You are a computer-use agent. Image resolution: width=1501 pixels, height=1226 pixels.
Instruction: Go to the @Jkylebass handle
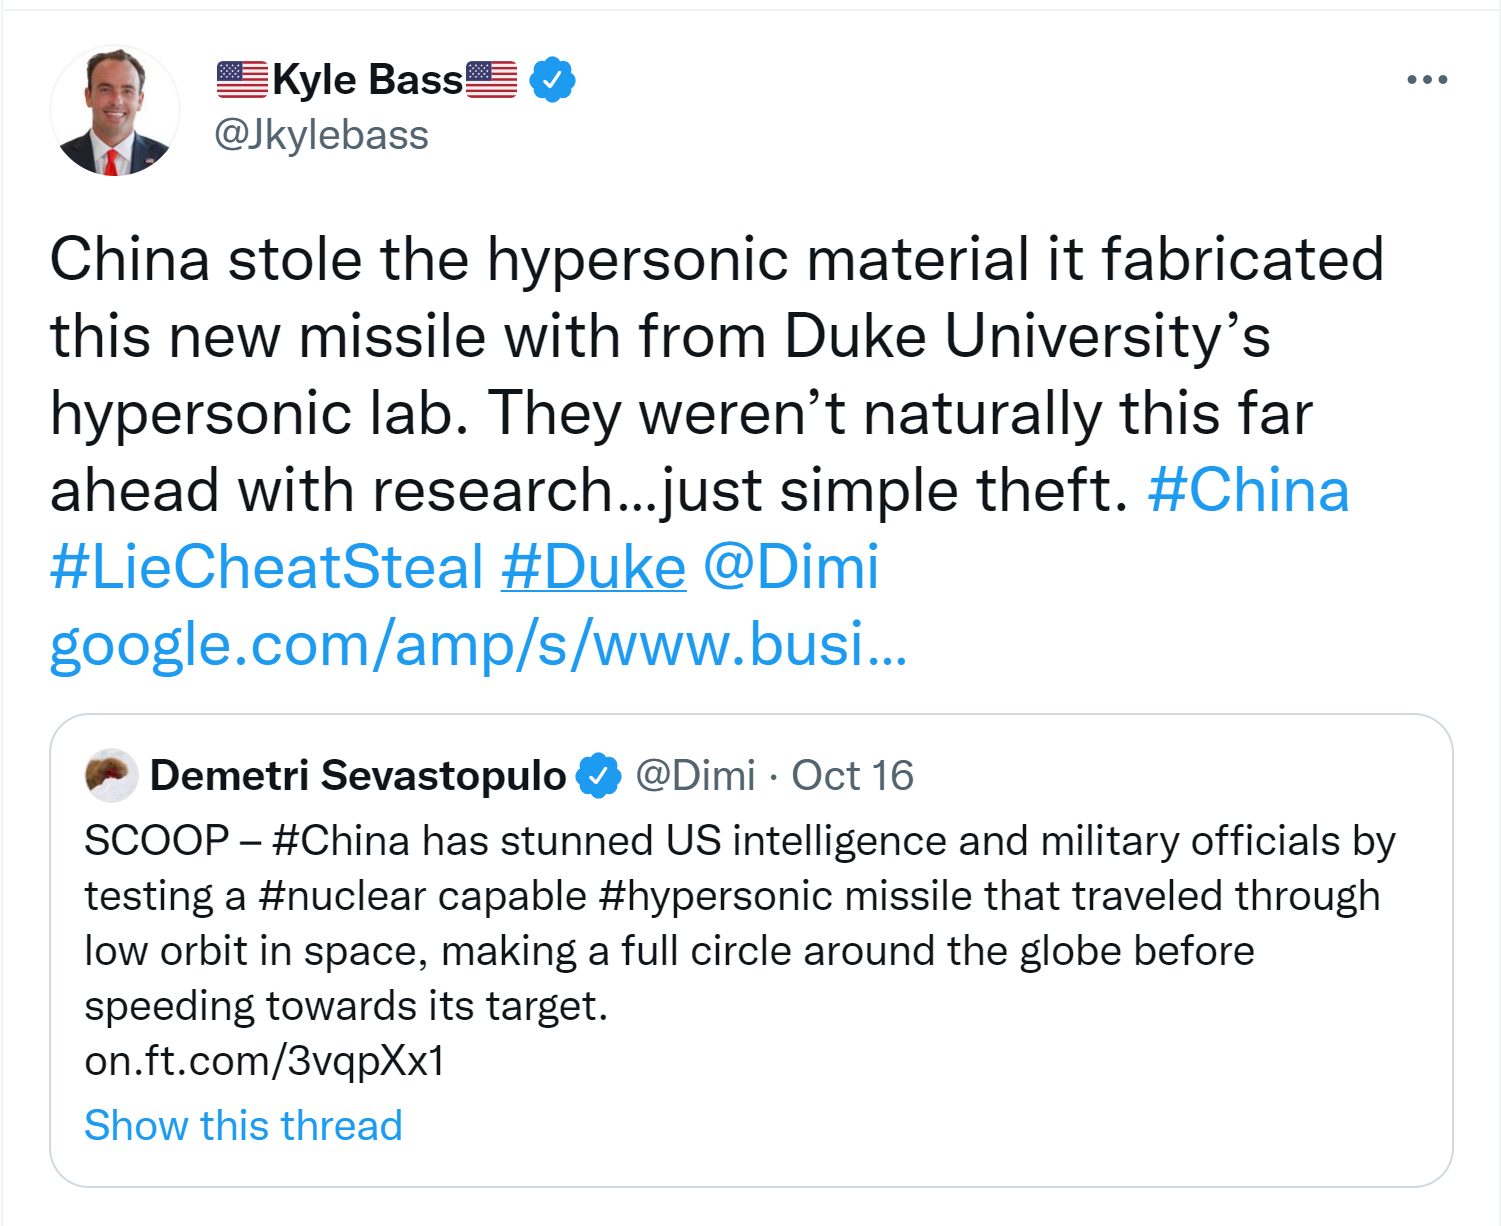click(x=321, y=135)
